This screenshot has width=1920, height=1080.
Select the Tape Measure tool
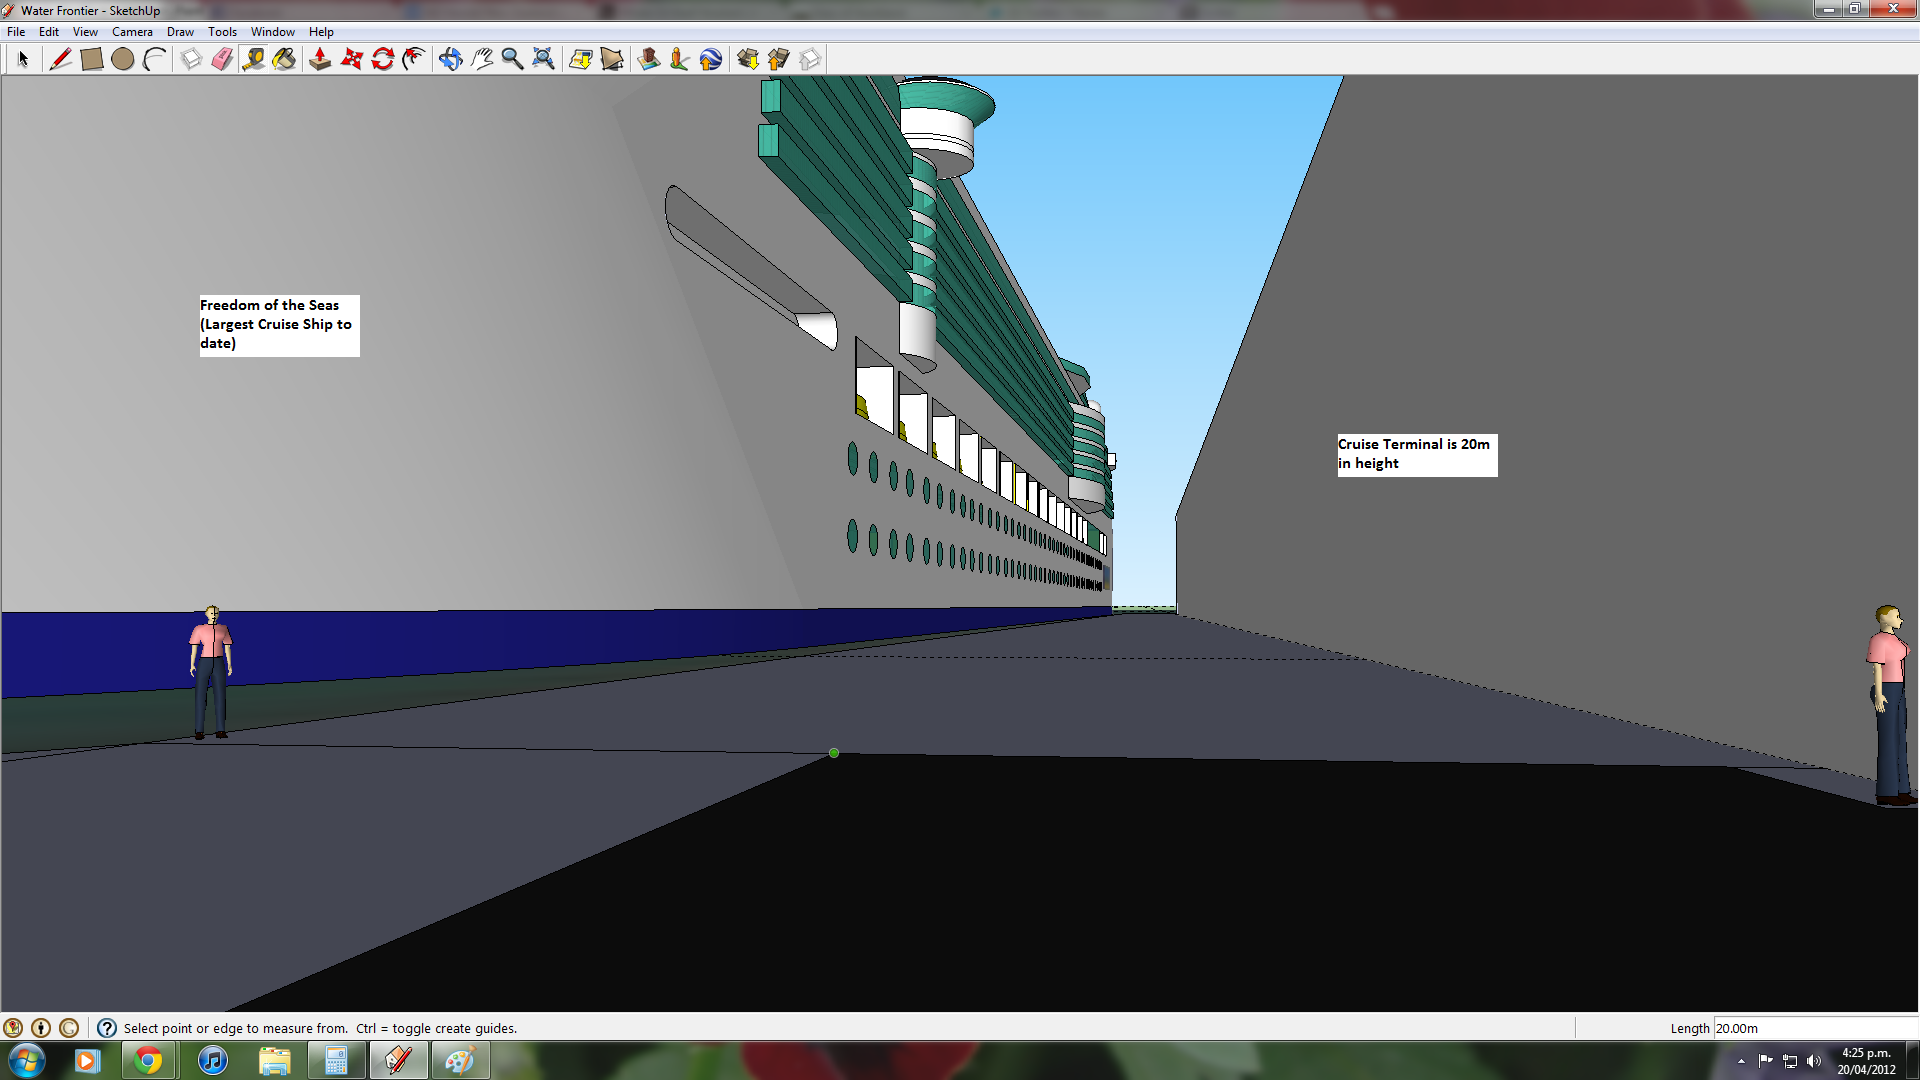[x=253, y=59]
